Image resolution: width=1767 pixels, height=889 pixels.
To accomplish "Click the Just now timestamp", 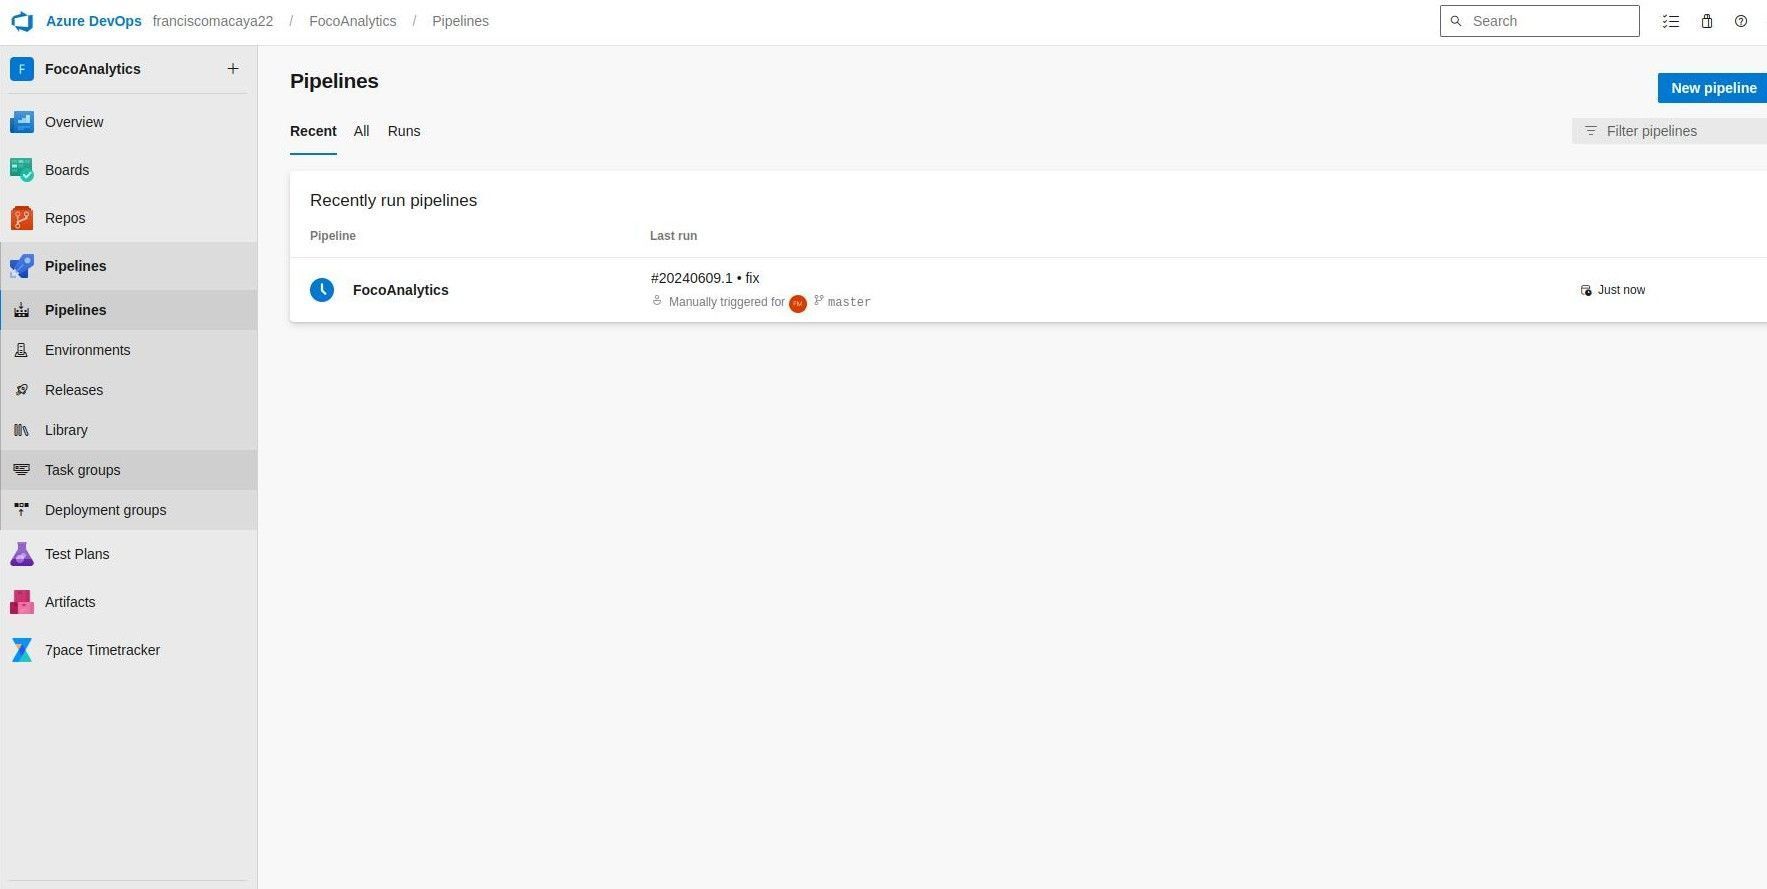I will pos(1621,290).
